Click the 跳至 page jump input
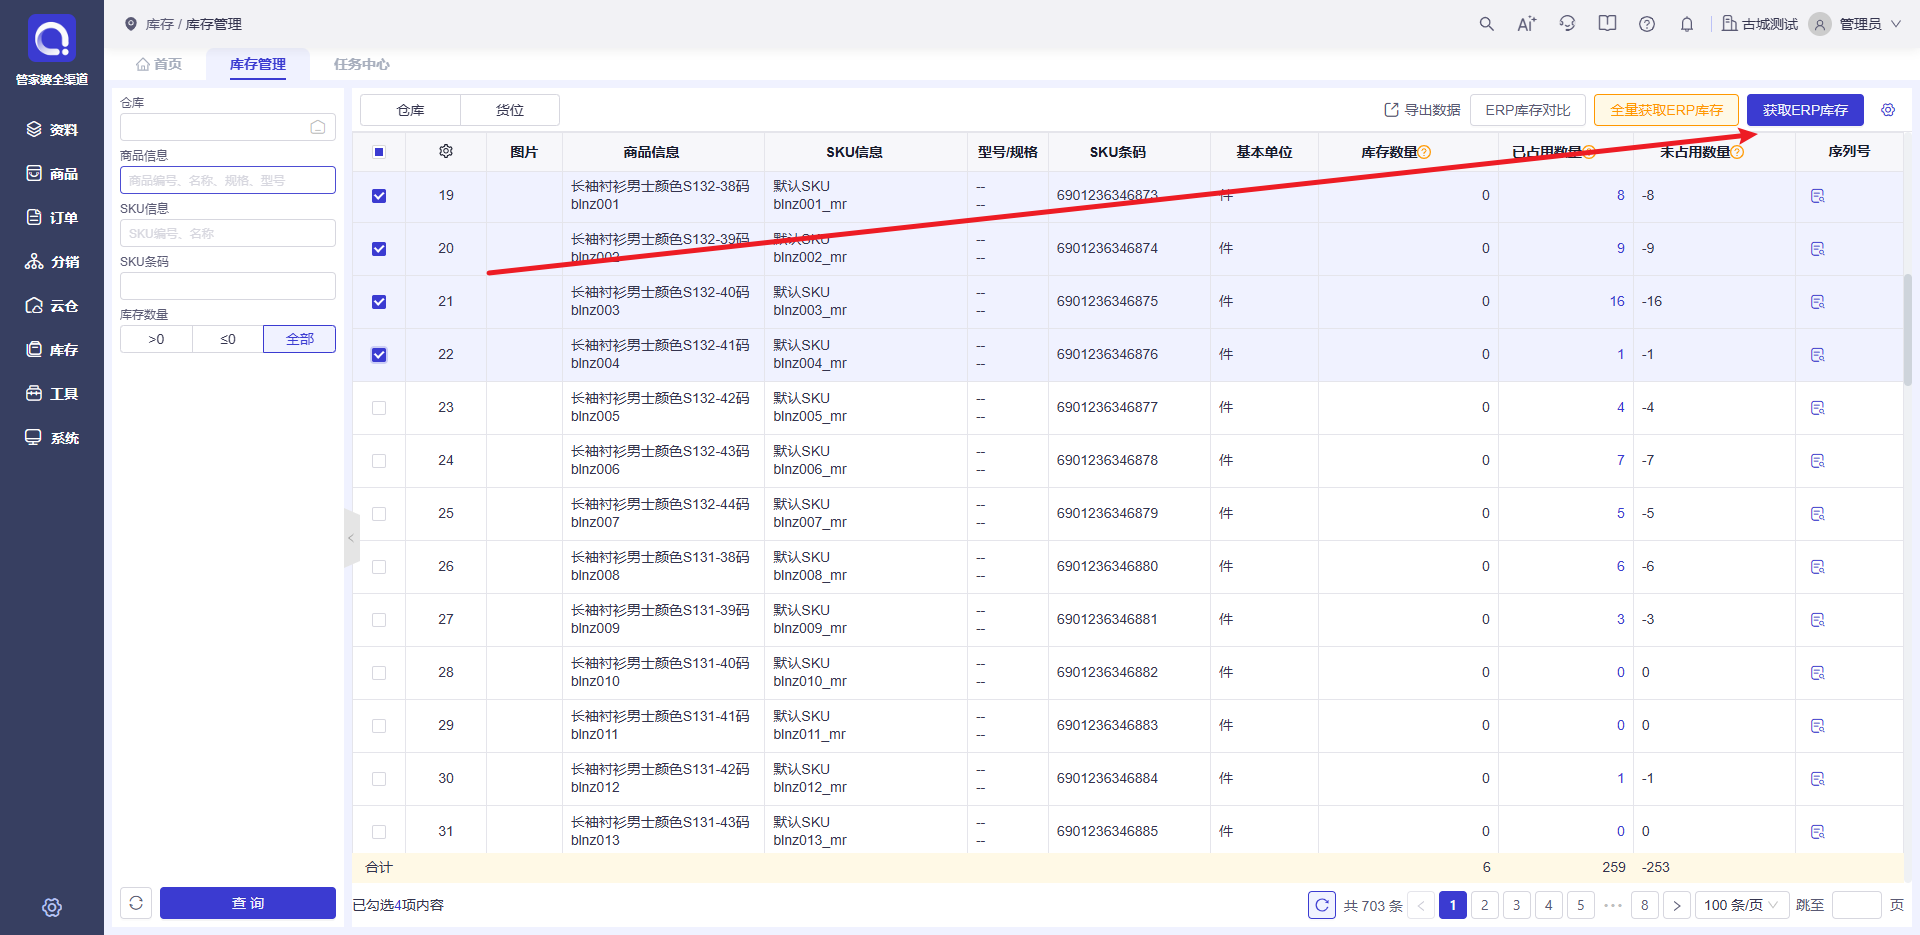1920x935 pixels. click(1857, 905)
